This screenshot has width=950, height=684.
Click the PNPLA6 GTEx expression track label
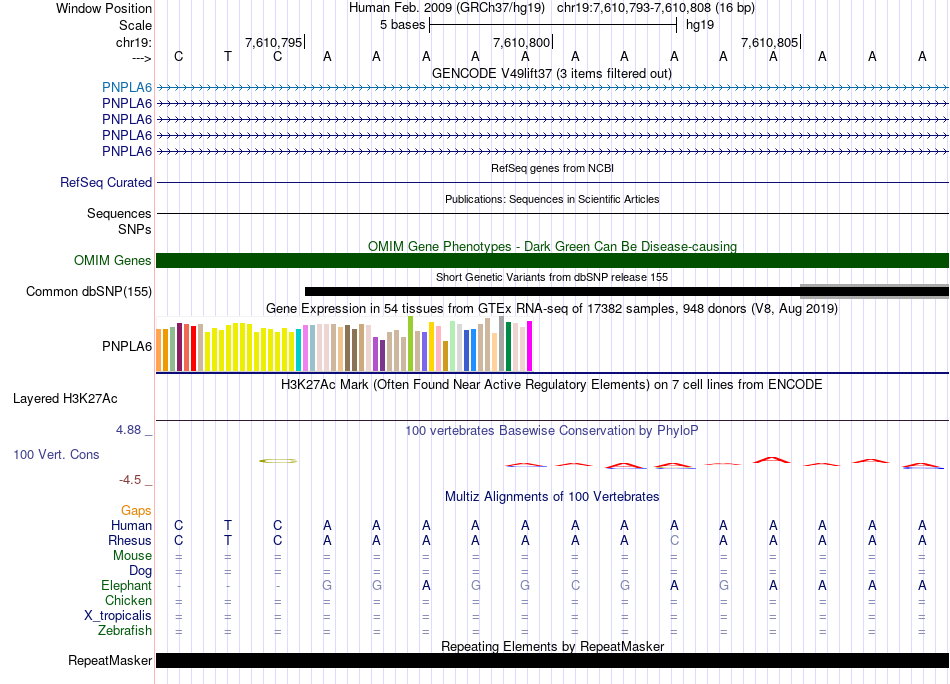[126, 347]
